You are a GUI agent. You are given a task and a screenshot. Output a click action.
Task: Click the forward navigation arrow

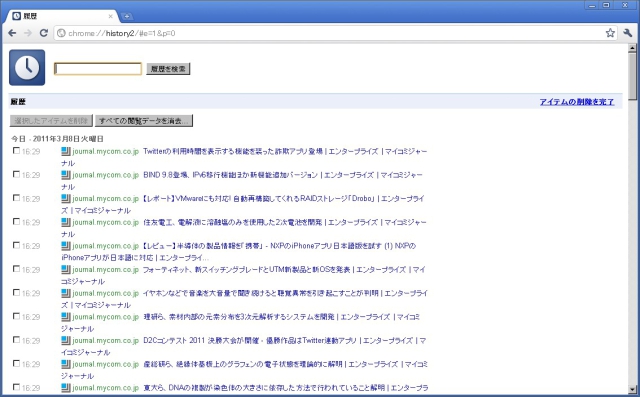28,33
